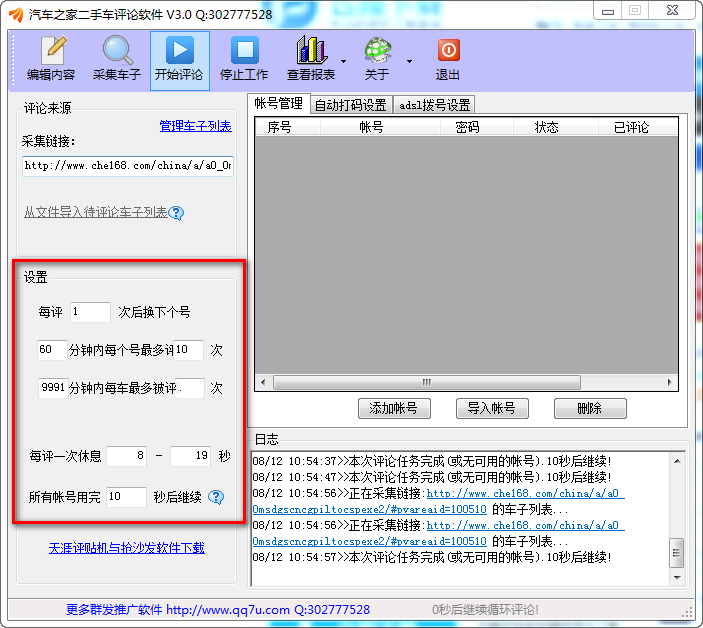Exit the app via 退出 power icon

click(x=449, y=50)
